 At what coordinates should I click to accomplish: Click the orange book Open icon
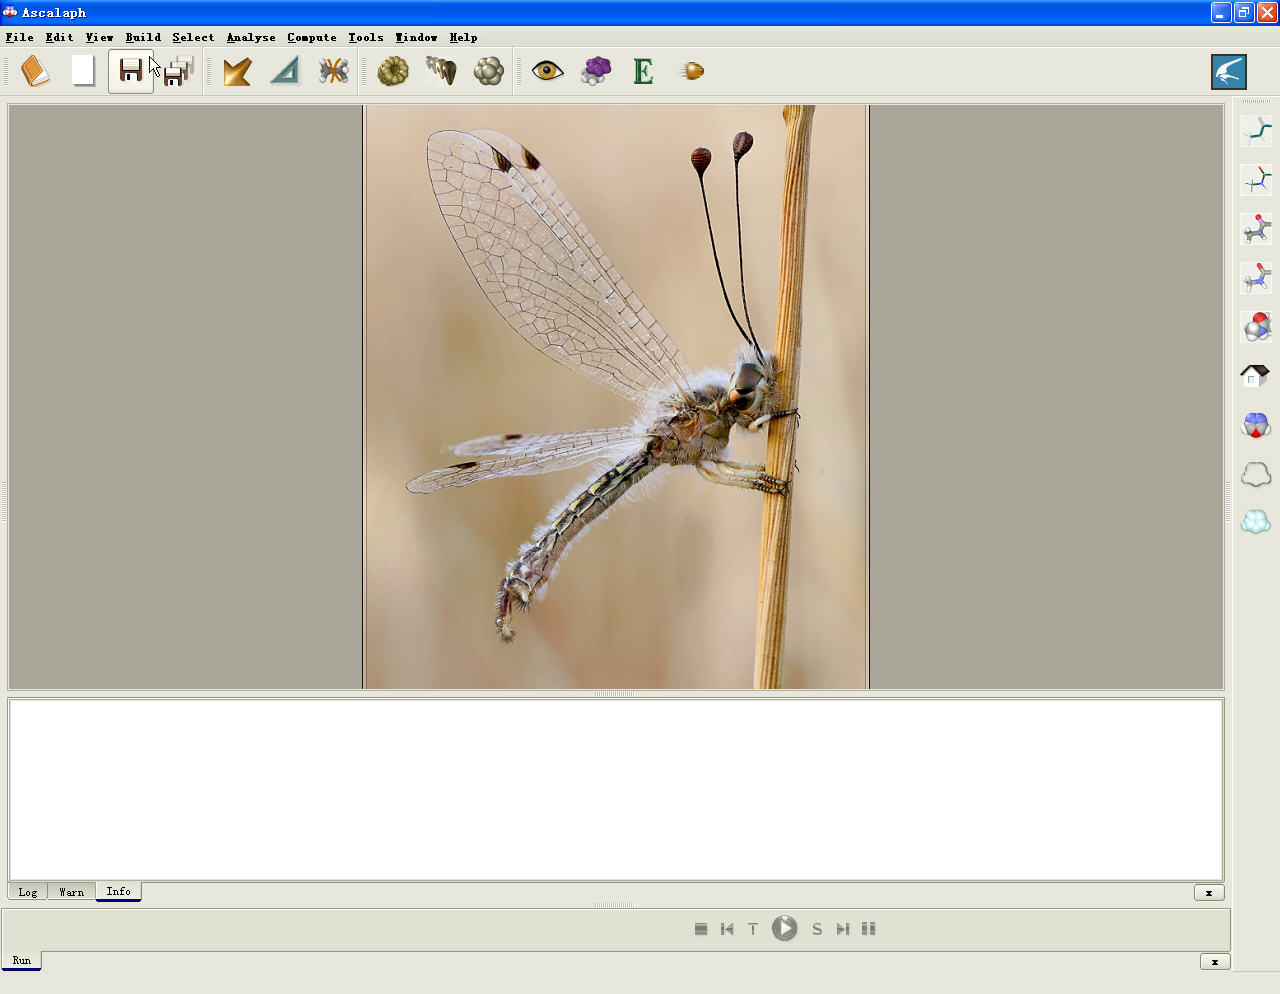point(35,71)
